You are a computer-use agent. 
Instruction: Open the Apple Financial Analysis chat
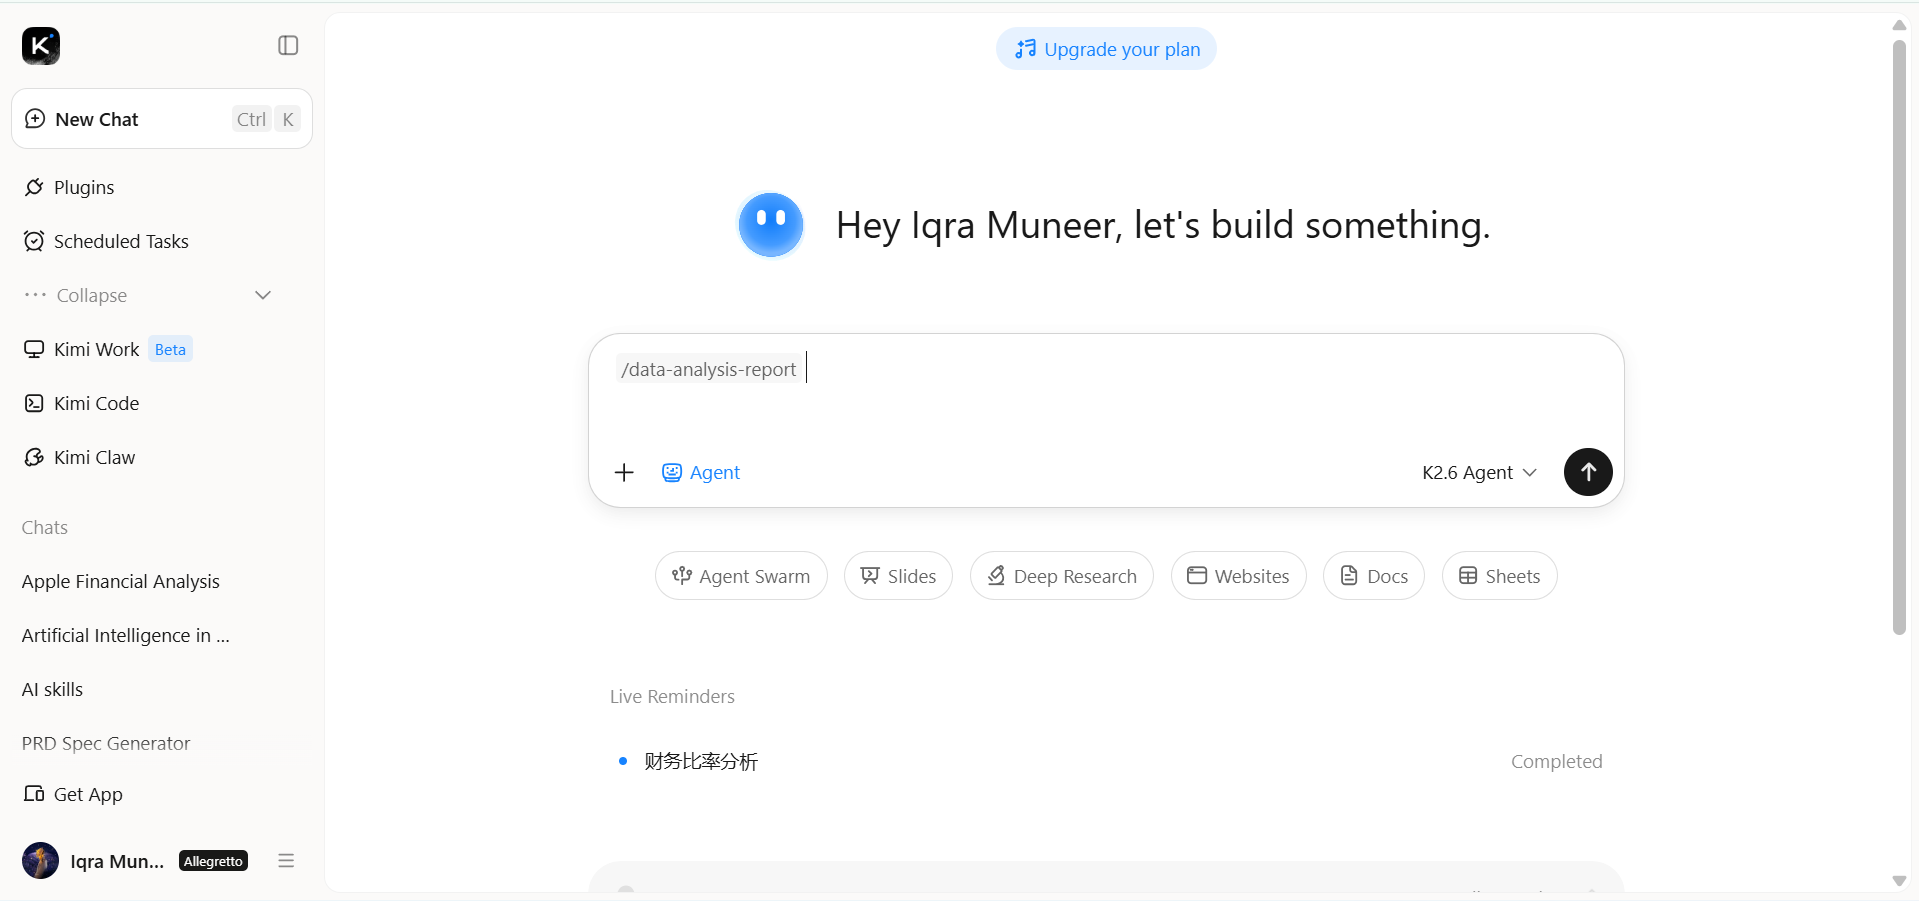coord(121,582)
